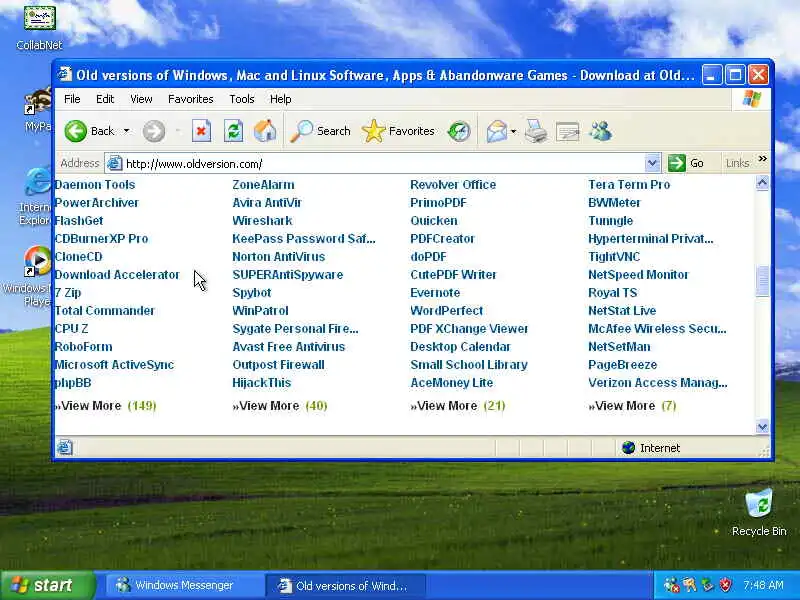
Task: Refresh the page using the toolbar icon
Action: tap(233, 131)
